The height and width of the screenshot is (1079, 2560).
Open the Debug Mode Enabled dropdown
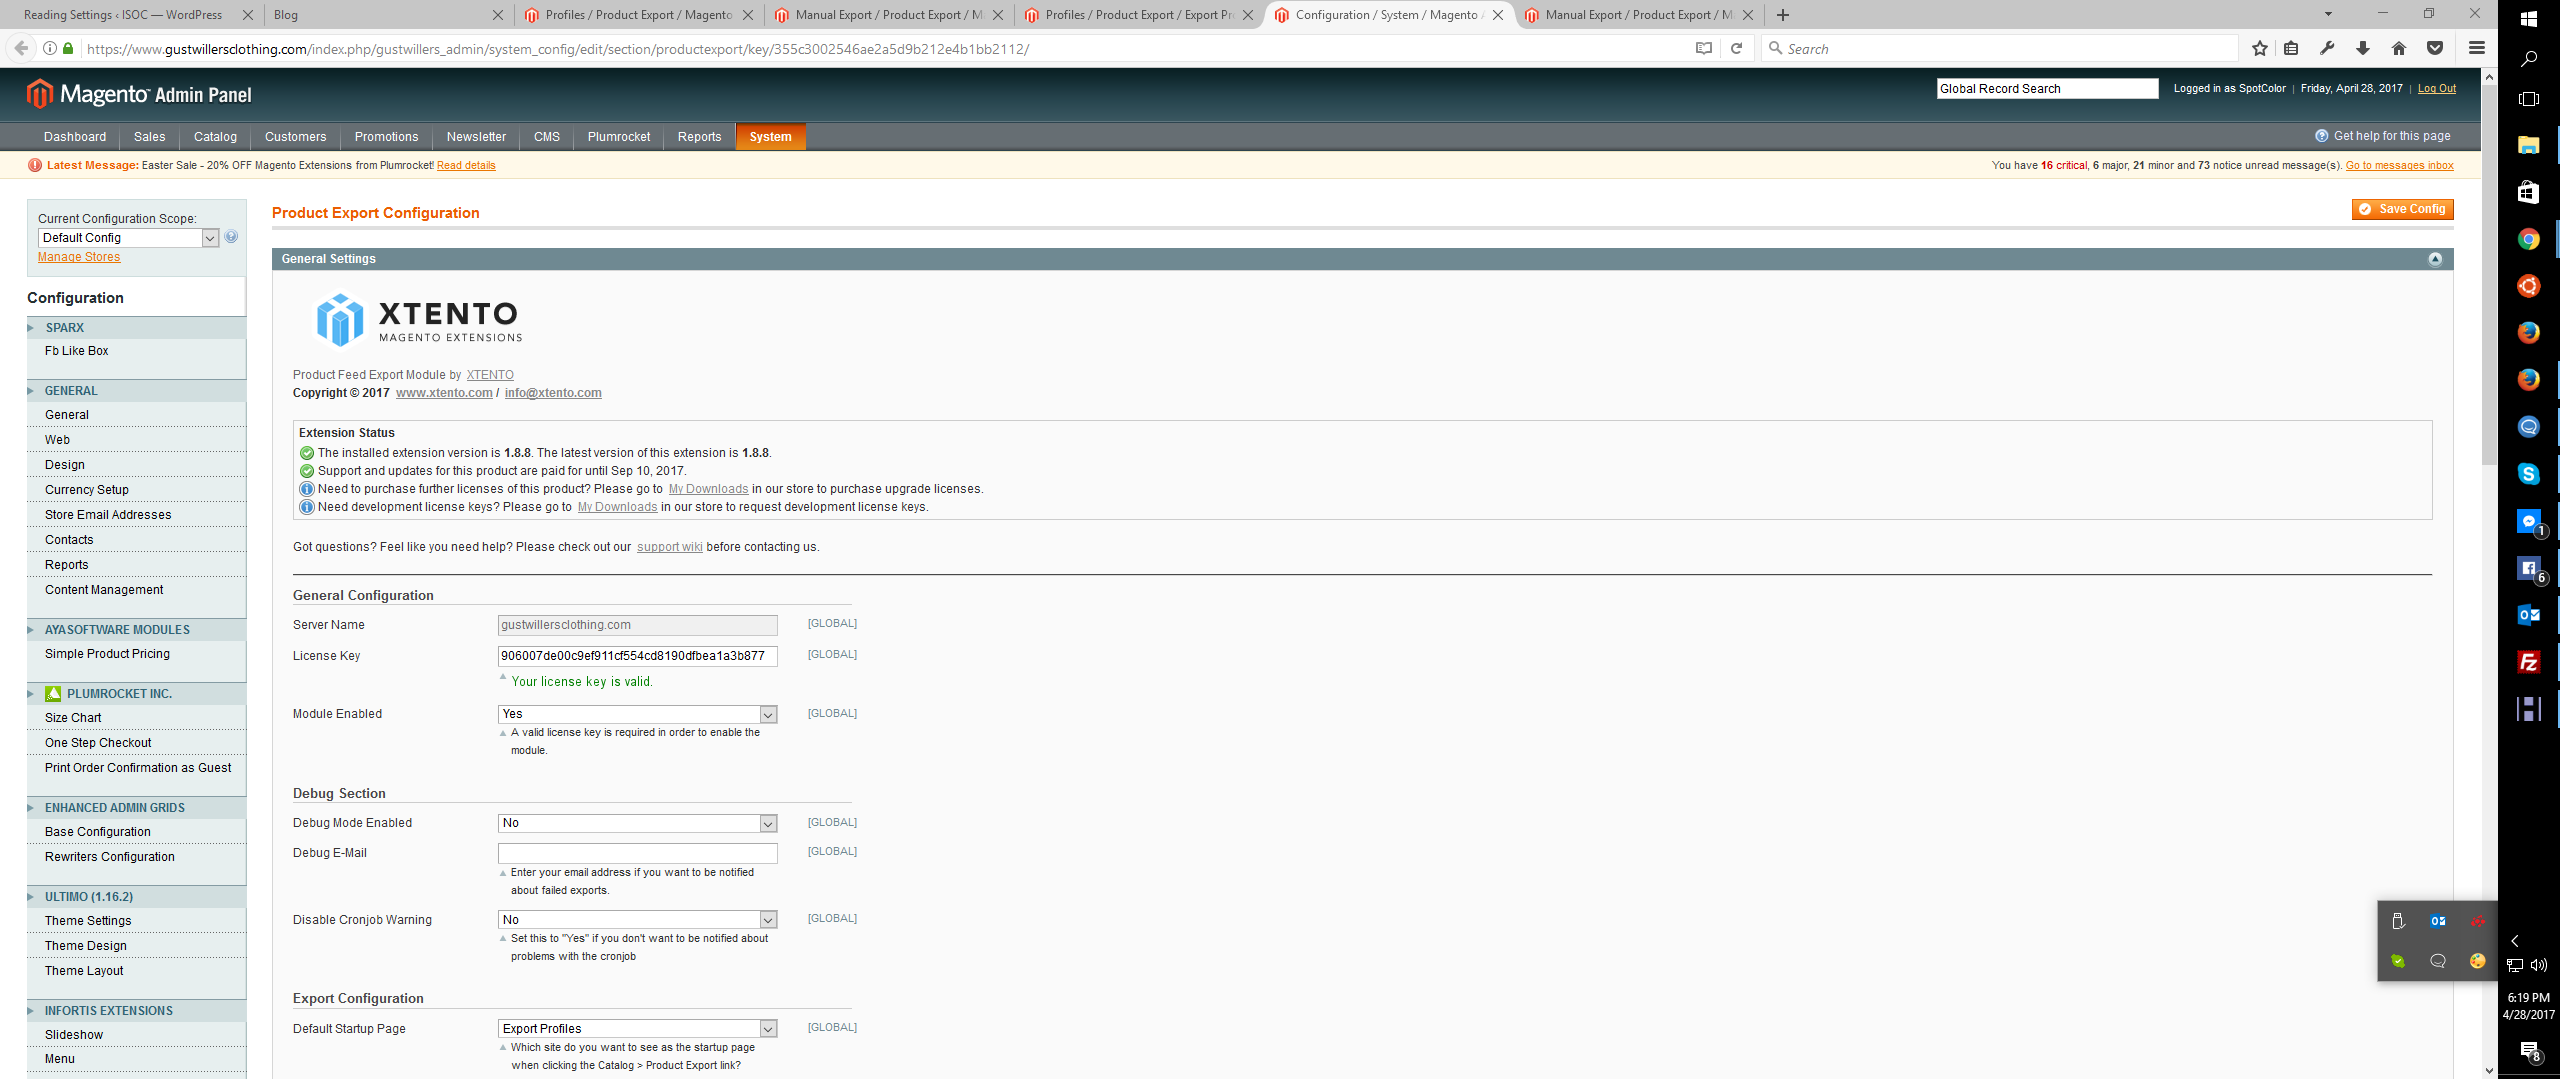tap(637, 823)
